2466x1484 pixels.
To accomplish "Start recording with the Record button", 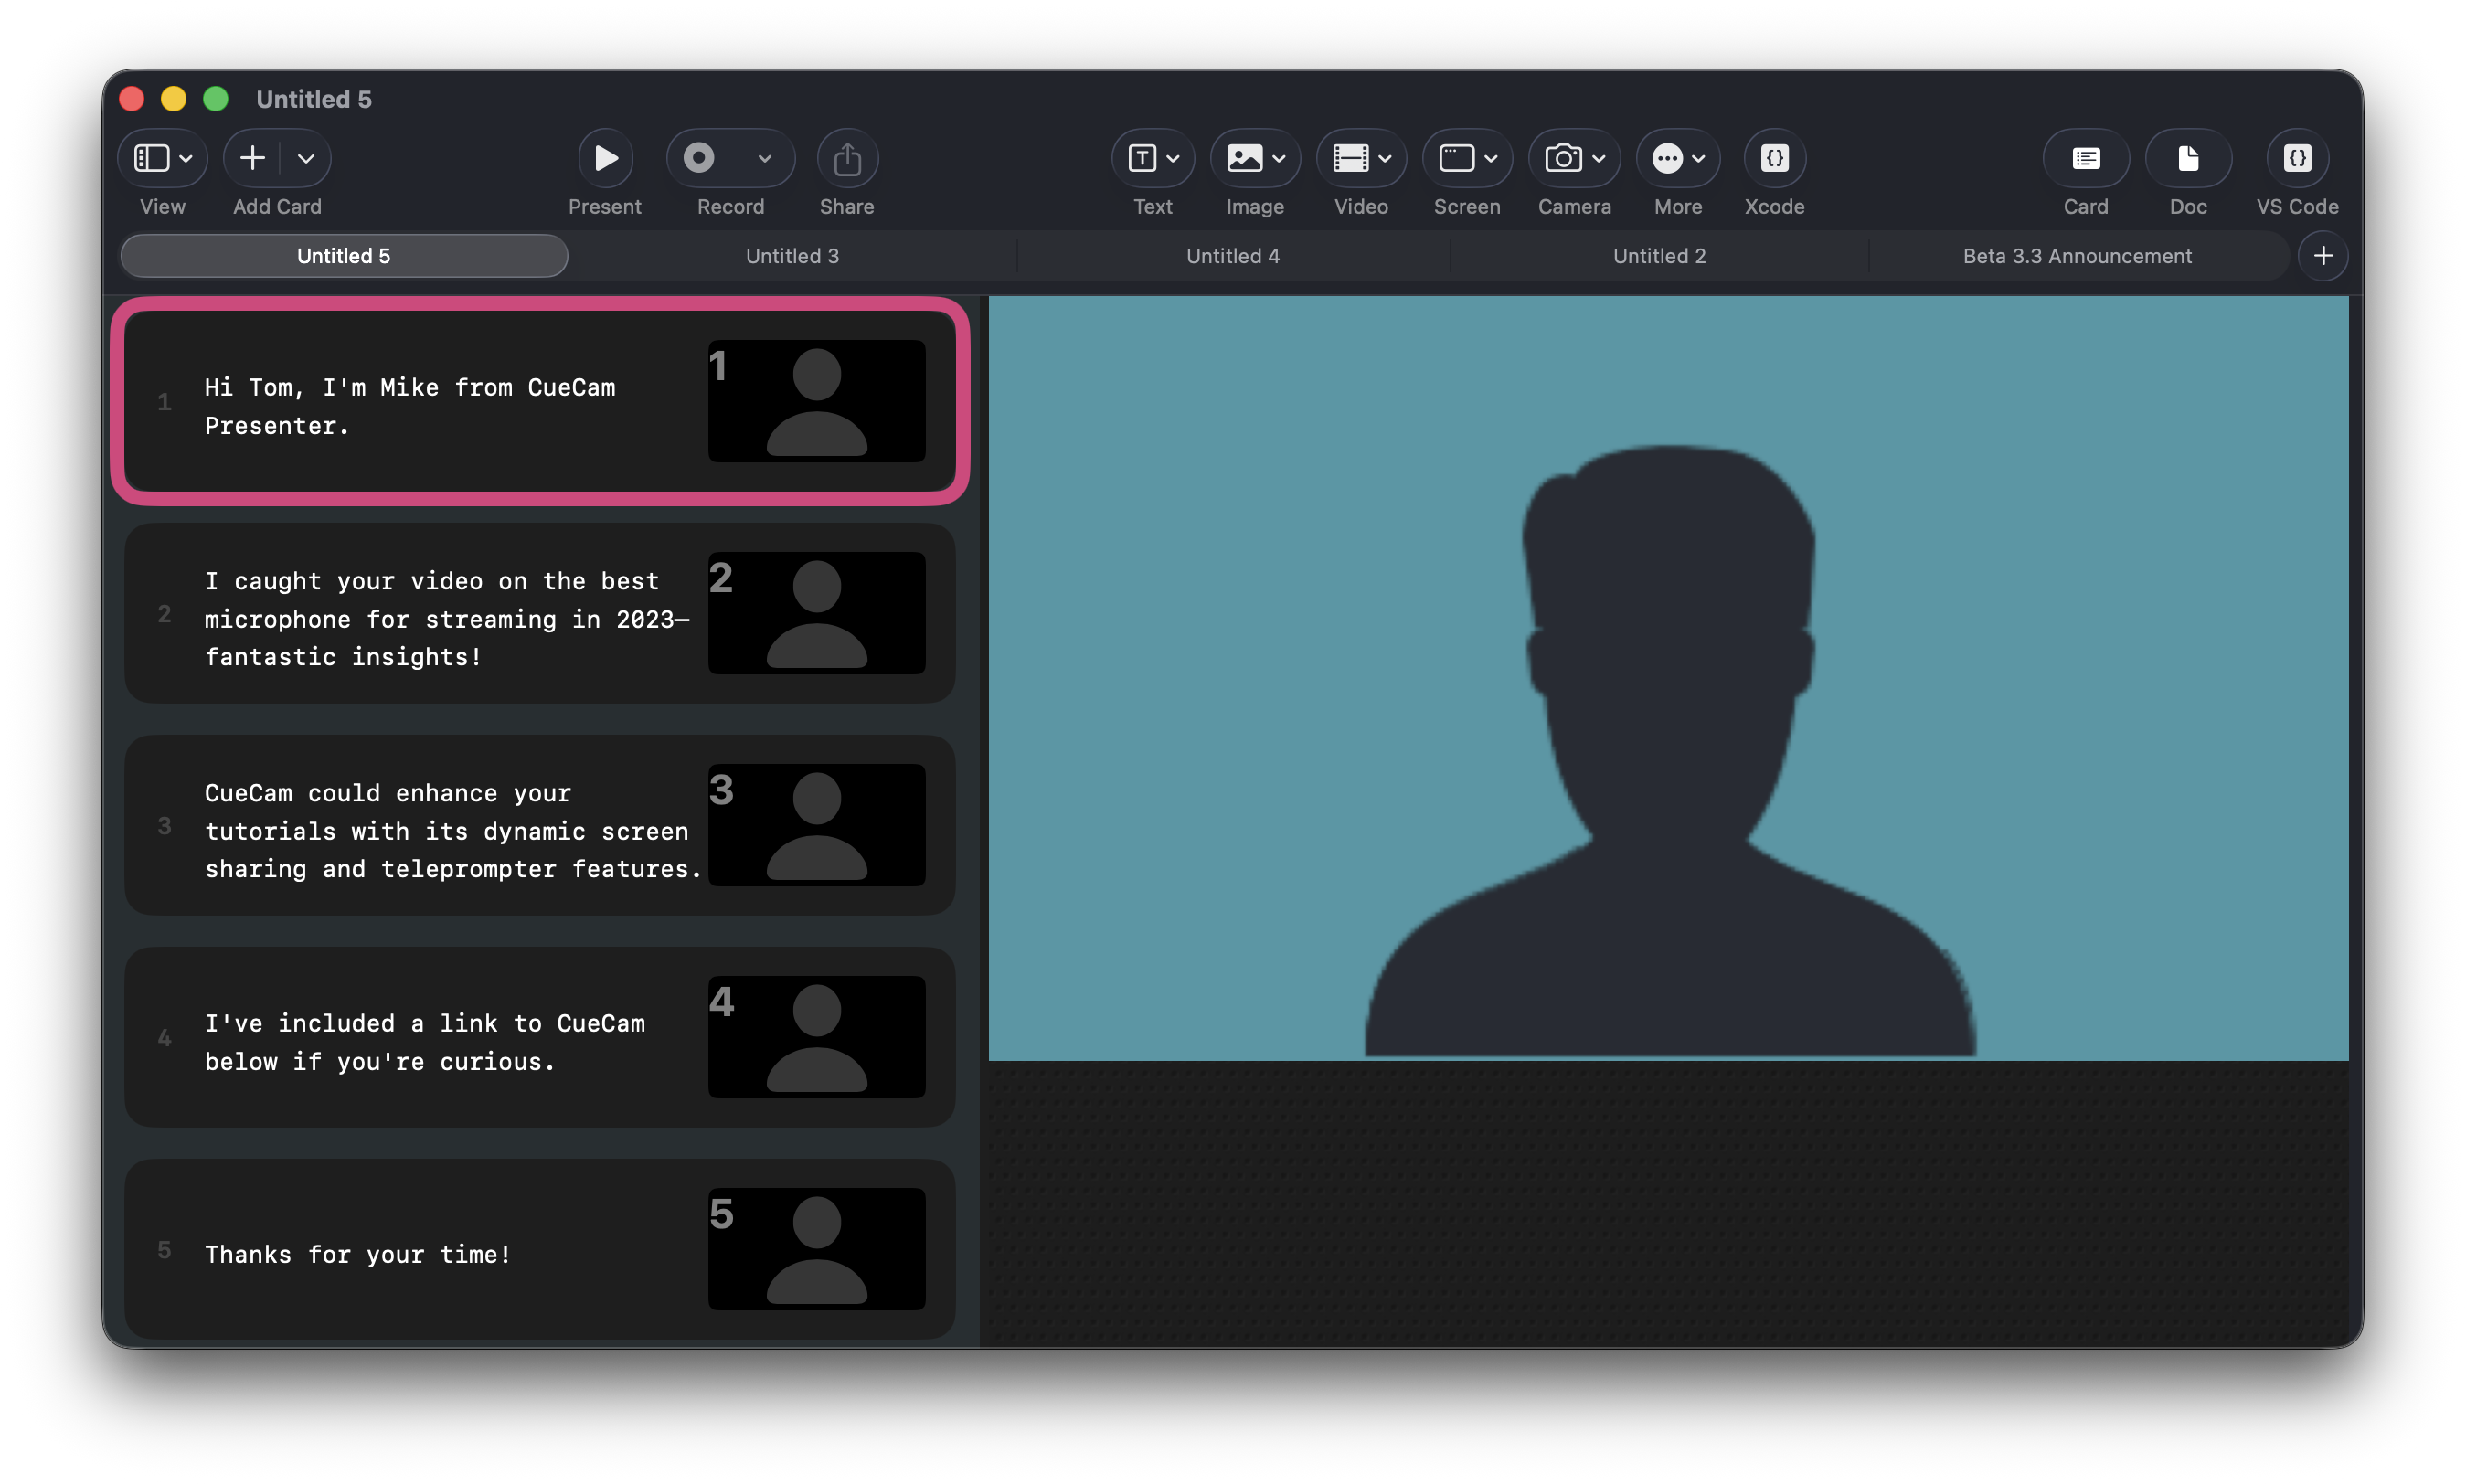I will tap(699, 158).
